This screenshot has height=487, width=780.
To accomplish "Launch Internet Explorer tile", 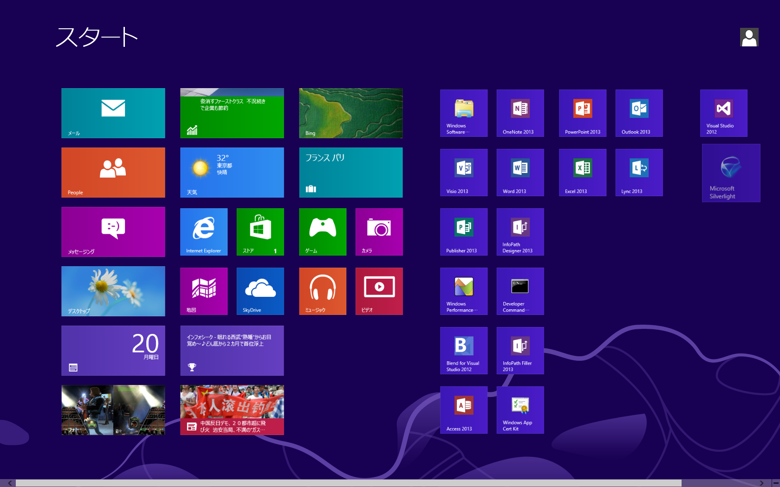I will click(204, 232).
